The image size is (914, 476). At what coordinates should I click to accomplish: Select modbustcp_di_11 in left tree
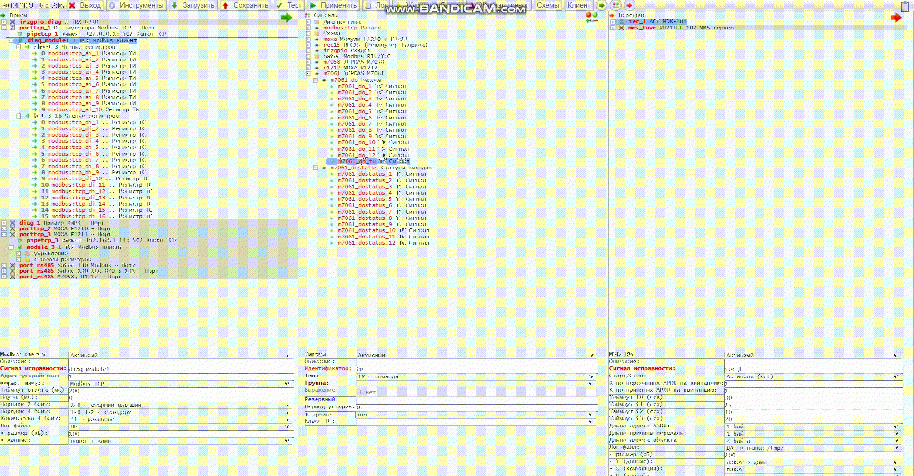pos(101,185)
